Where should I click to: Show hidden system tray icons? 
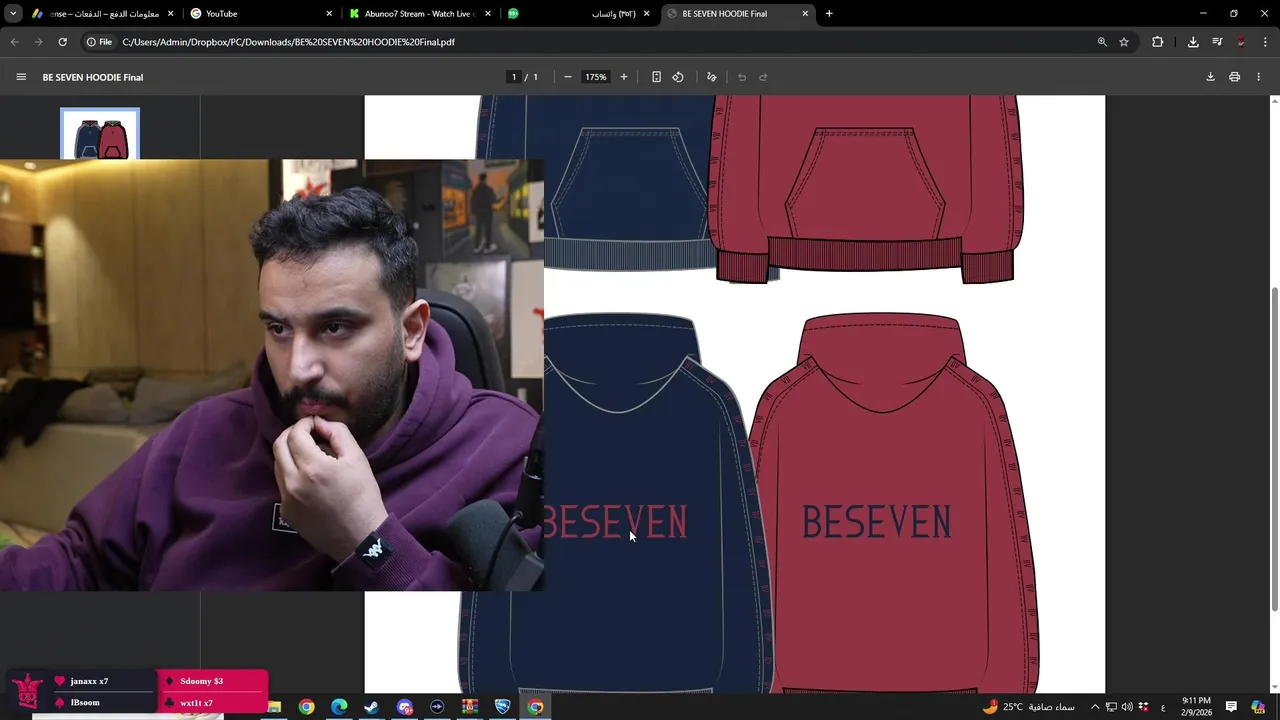(x=1095, y=707)
